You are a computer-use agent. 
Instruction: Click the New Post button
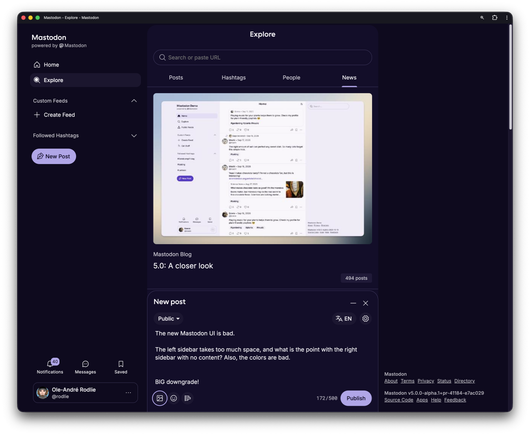coord(54,156)
